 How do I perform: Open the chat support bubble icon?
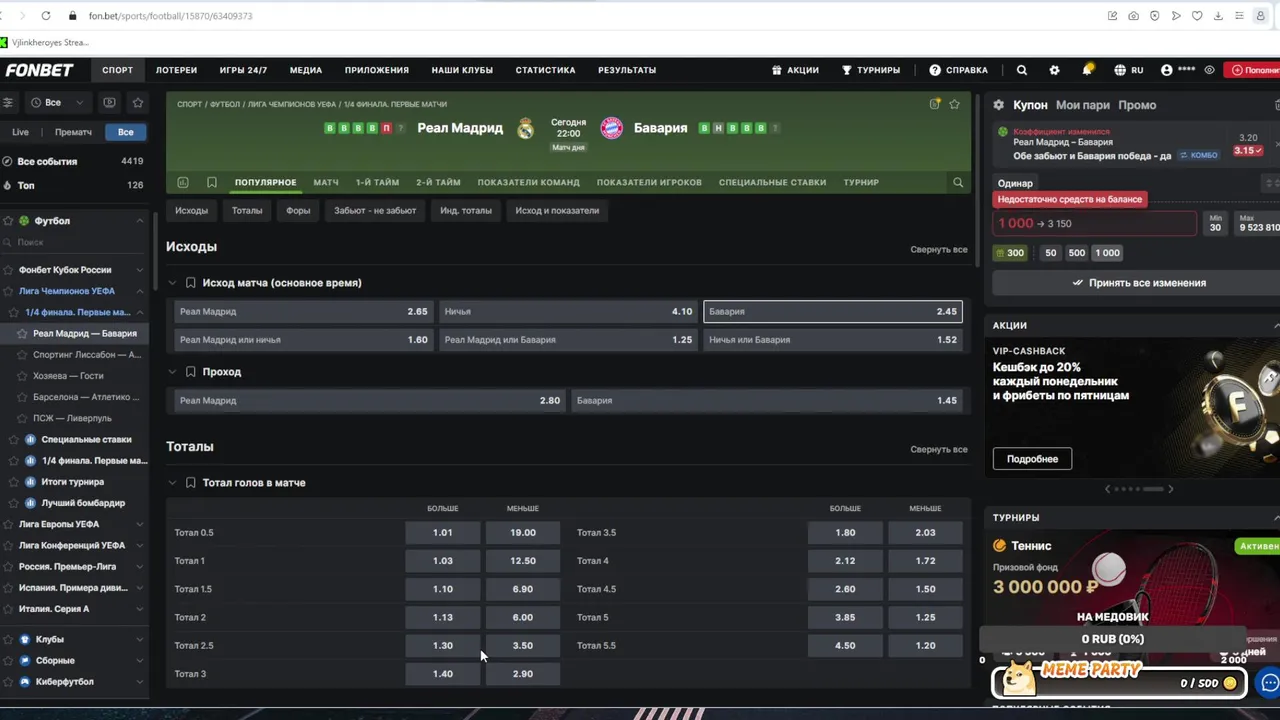(1270, 683)
